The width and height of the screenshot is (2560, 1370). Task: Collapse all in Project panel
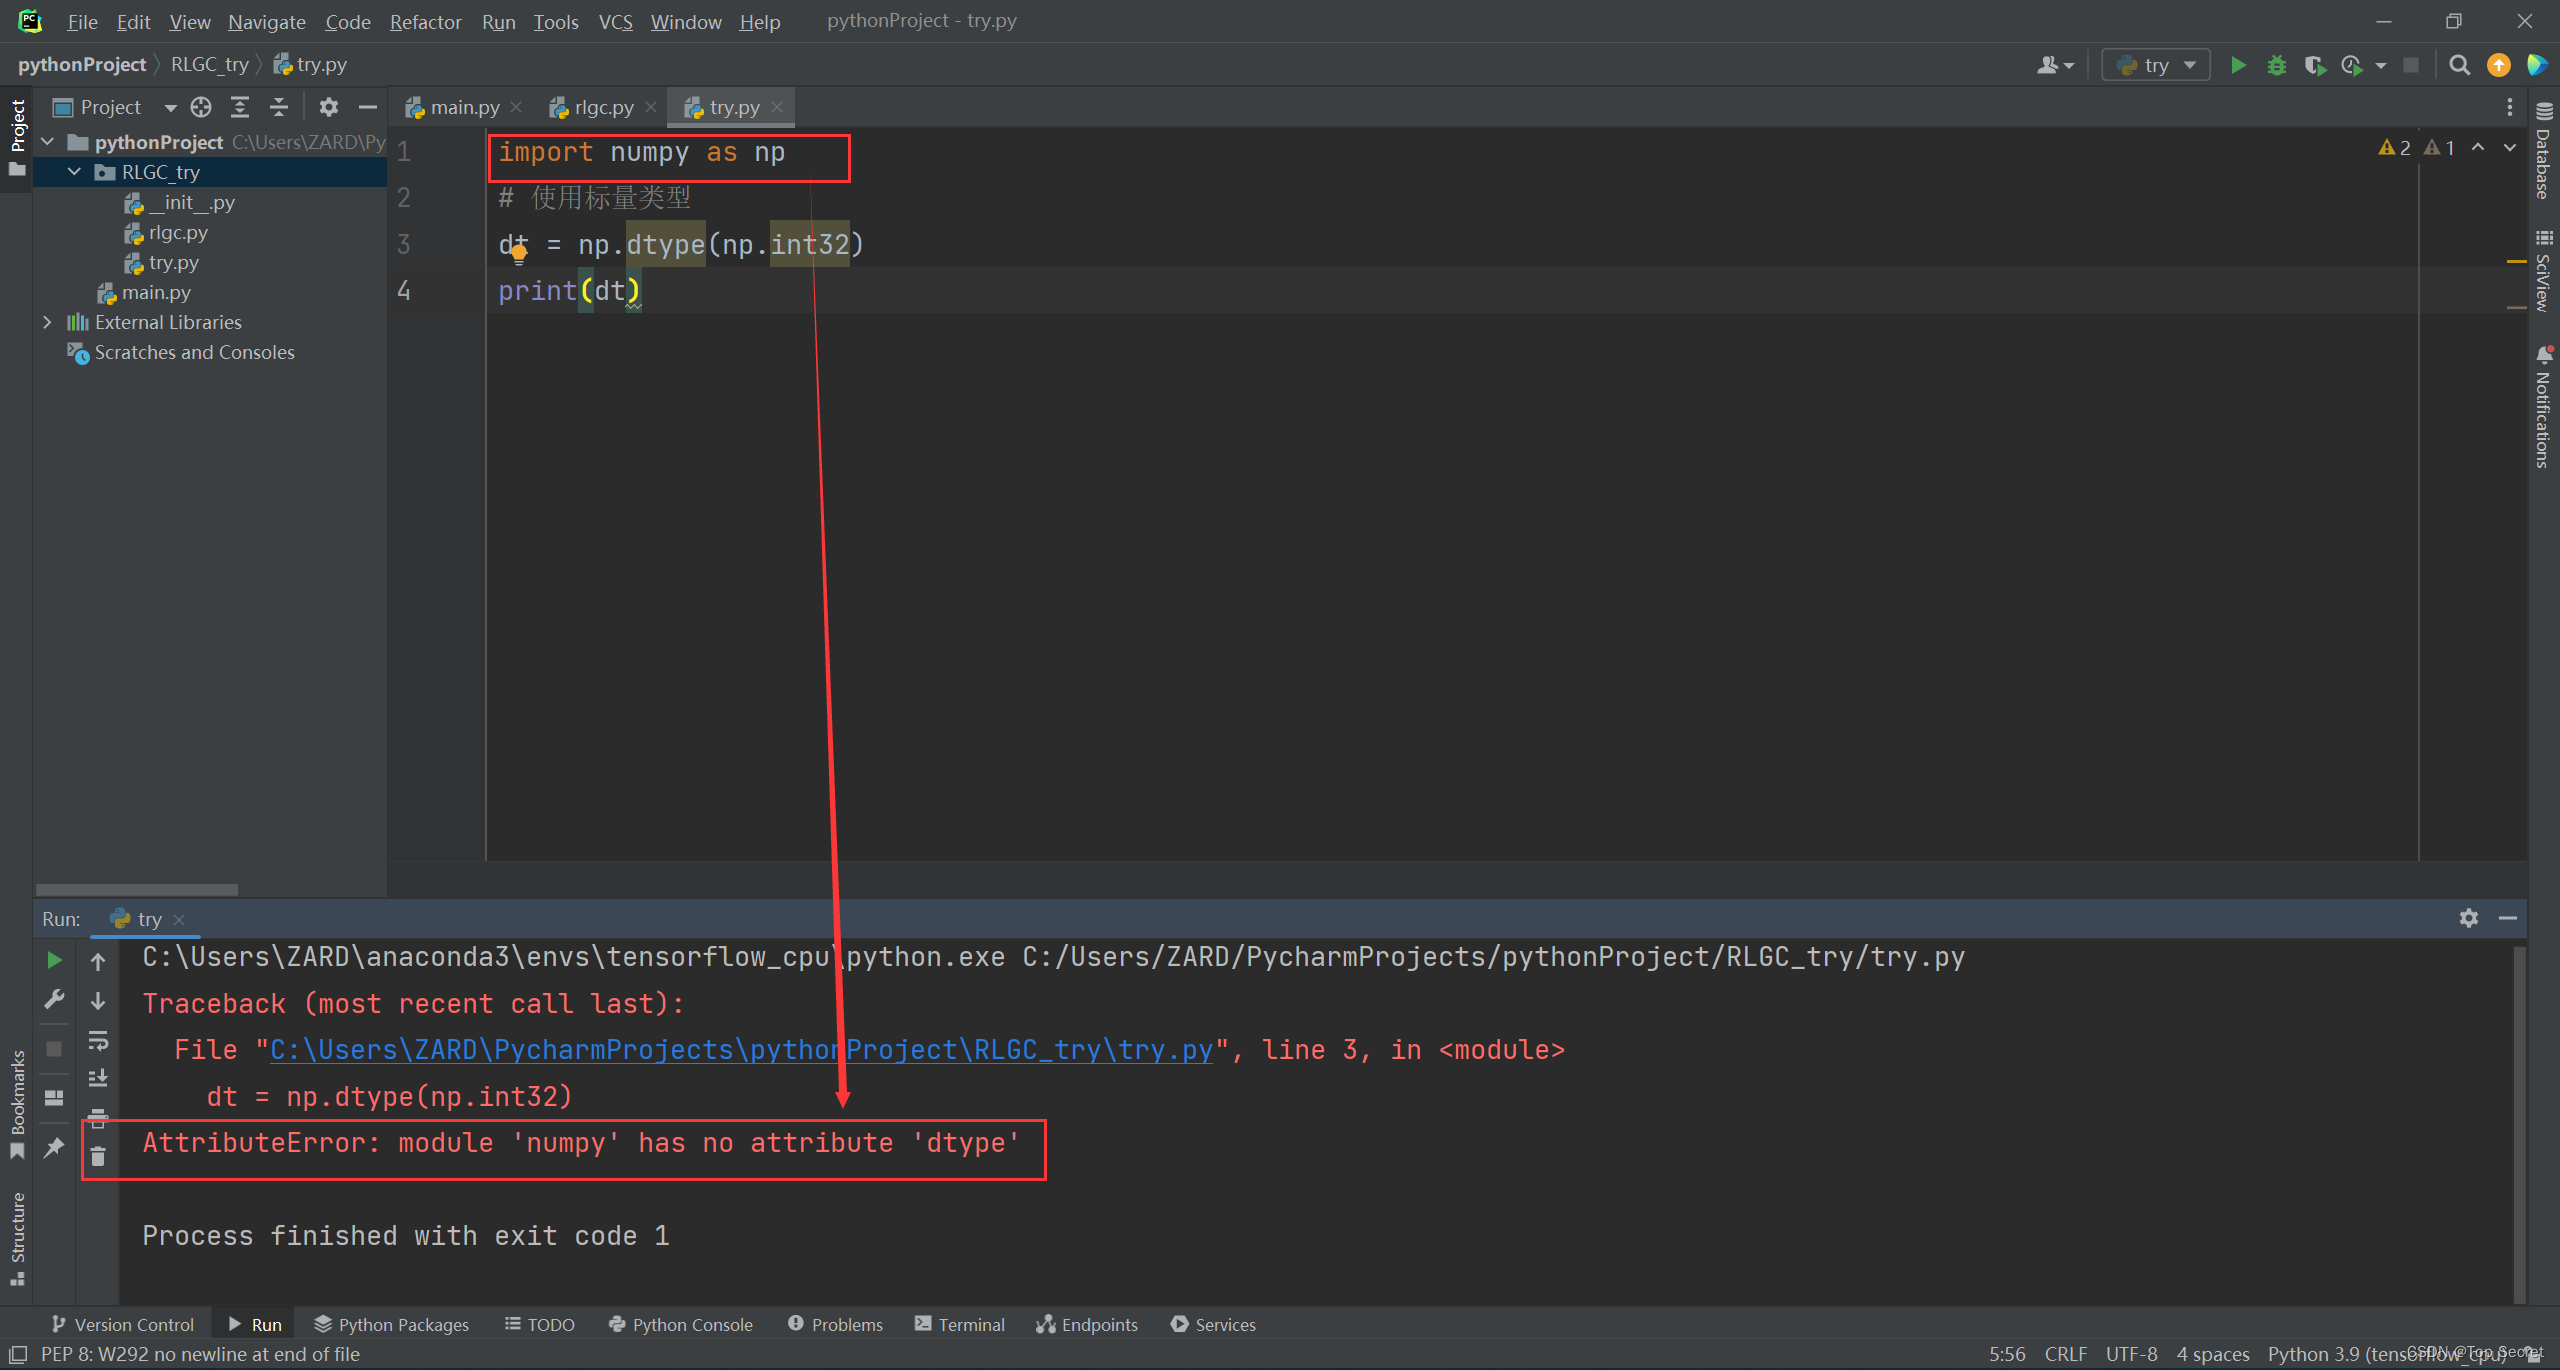click(x=279, y=107)
